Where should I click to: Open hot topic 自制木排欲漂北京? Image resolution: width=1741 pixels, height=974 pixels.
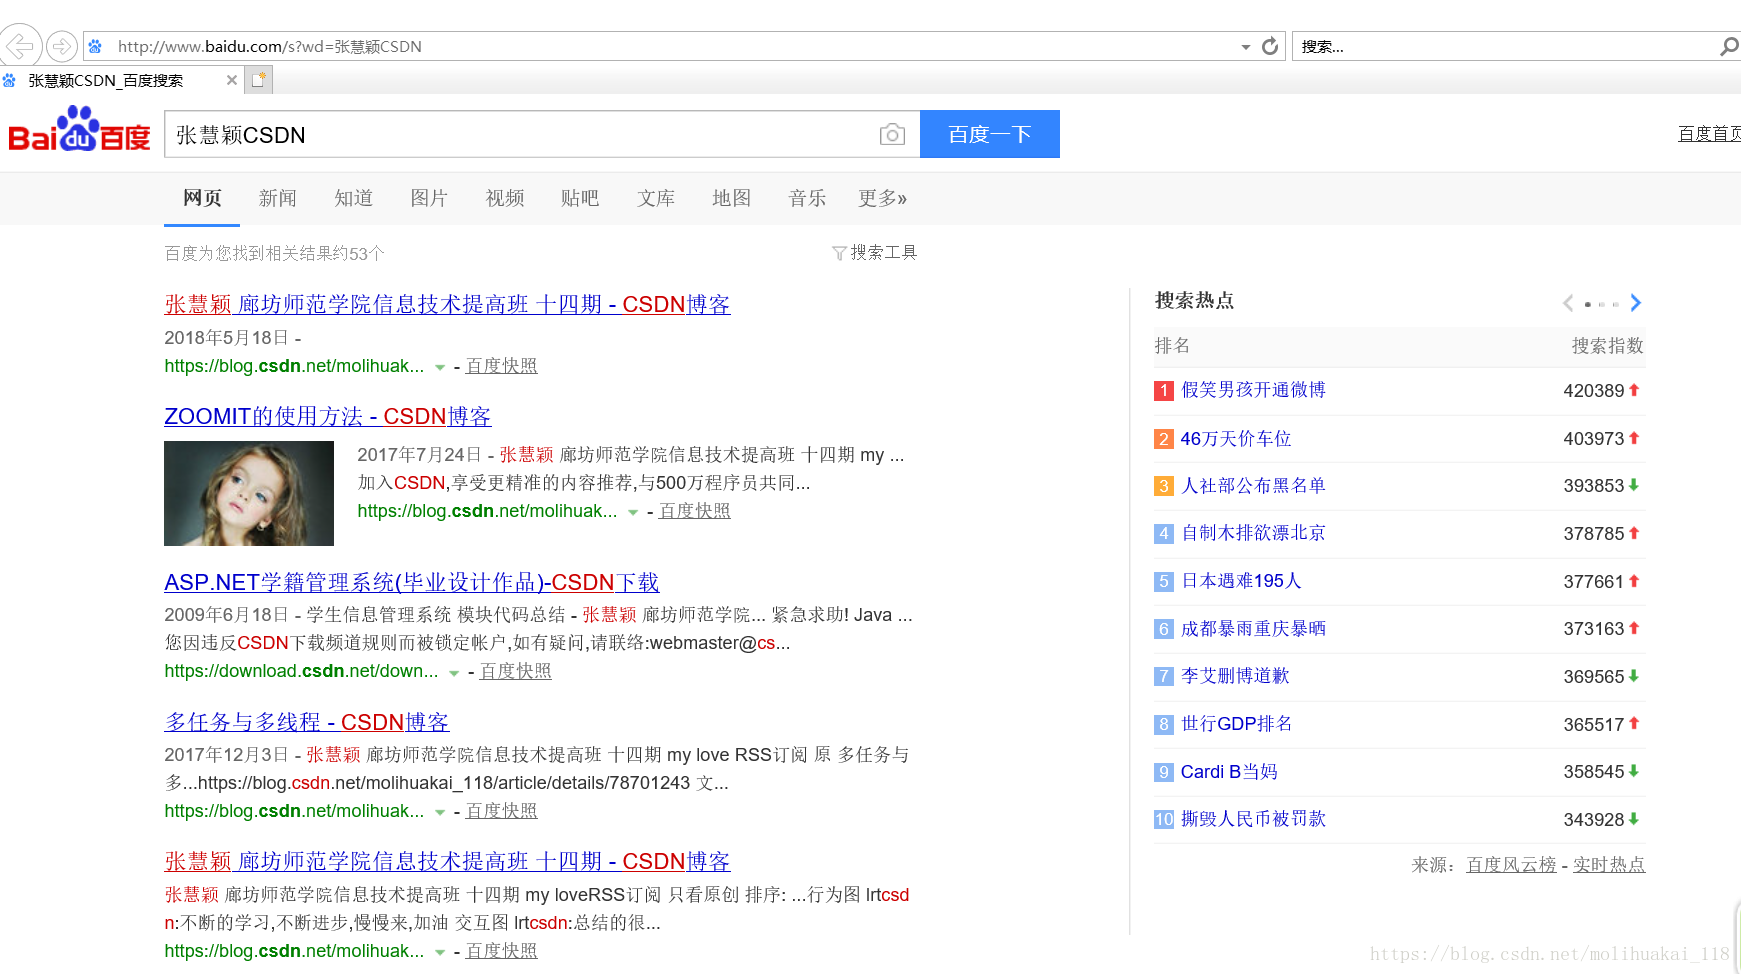tap(1253, 533)
